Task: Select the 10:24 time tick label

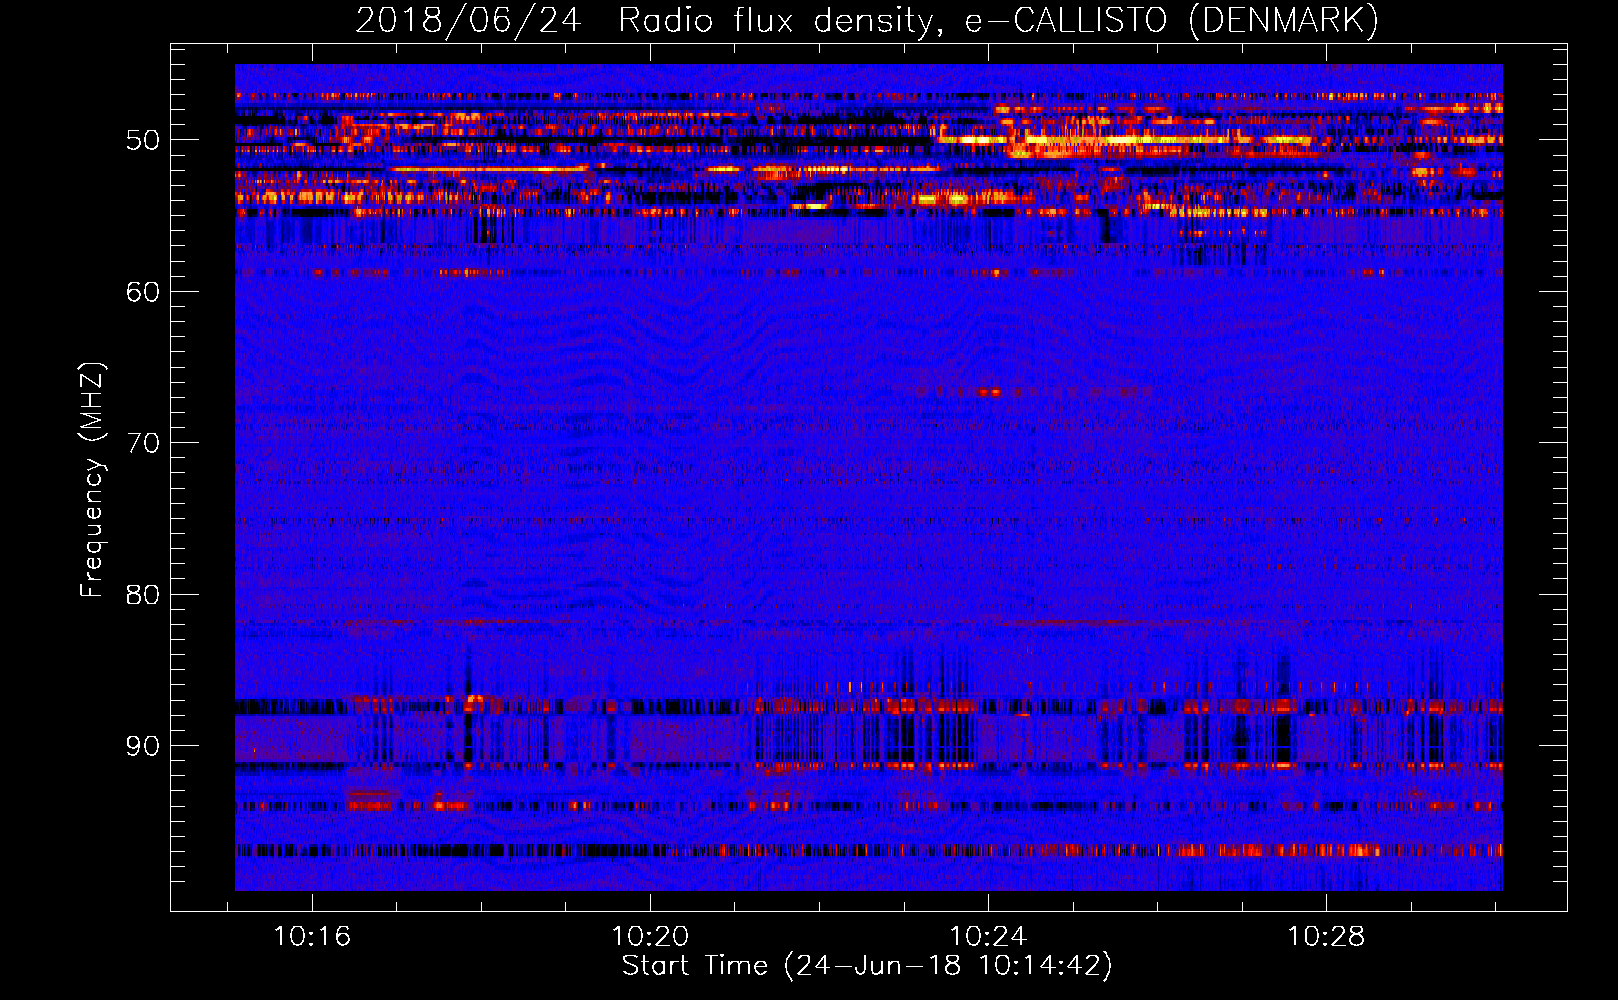Action: tap(988, 937)
